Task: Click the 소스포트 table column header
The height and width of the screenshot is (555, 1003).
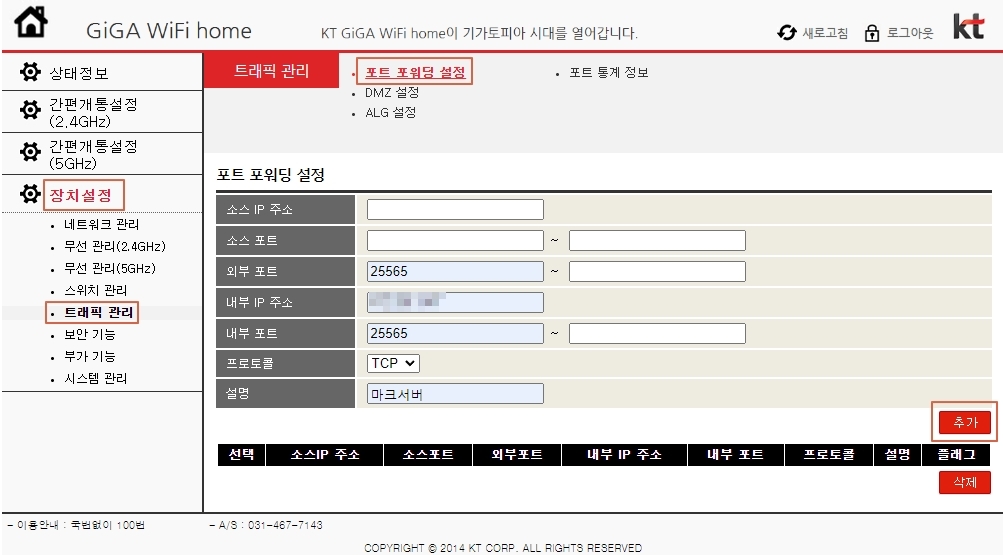Action: (x=428, y=455)
